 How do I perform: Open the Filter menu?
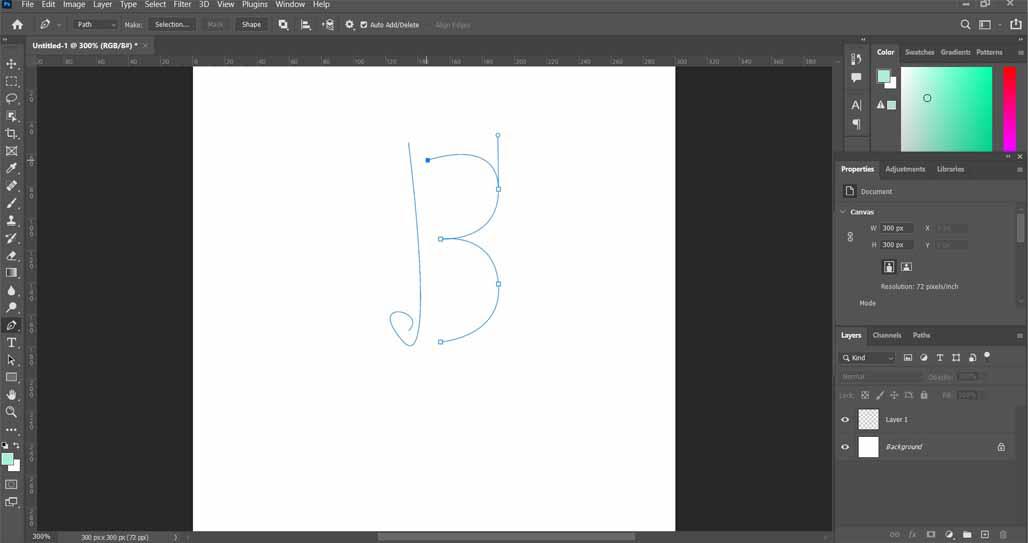point(182,5)
